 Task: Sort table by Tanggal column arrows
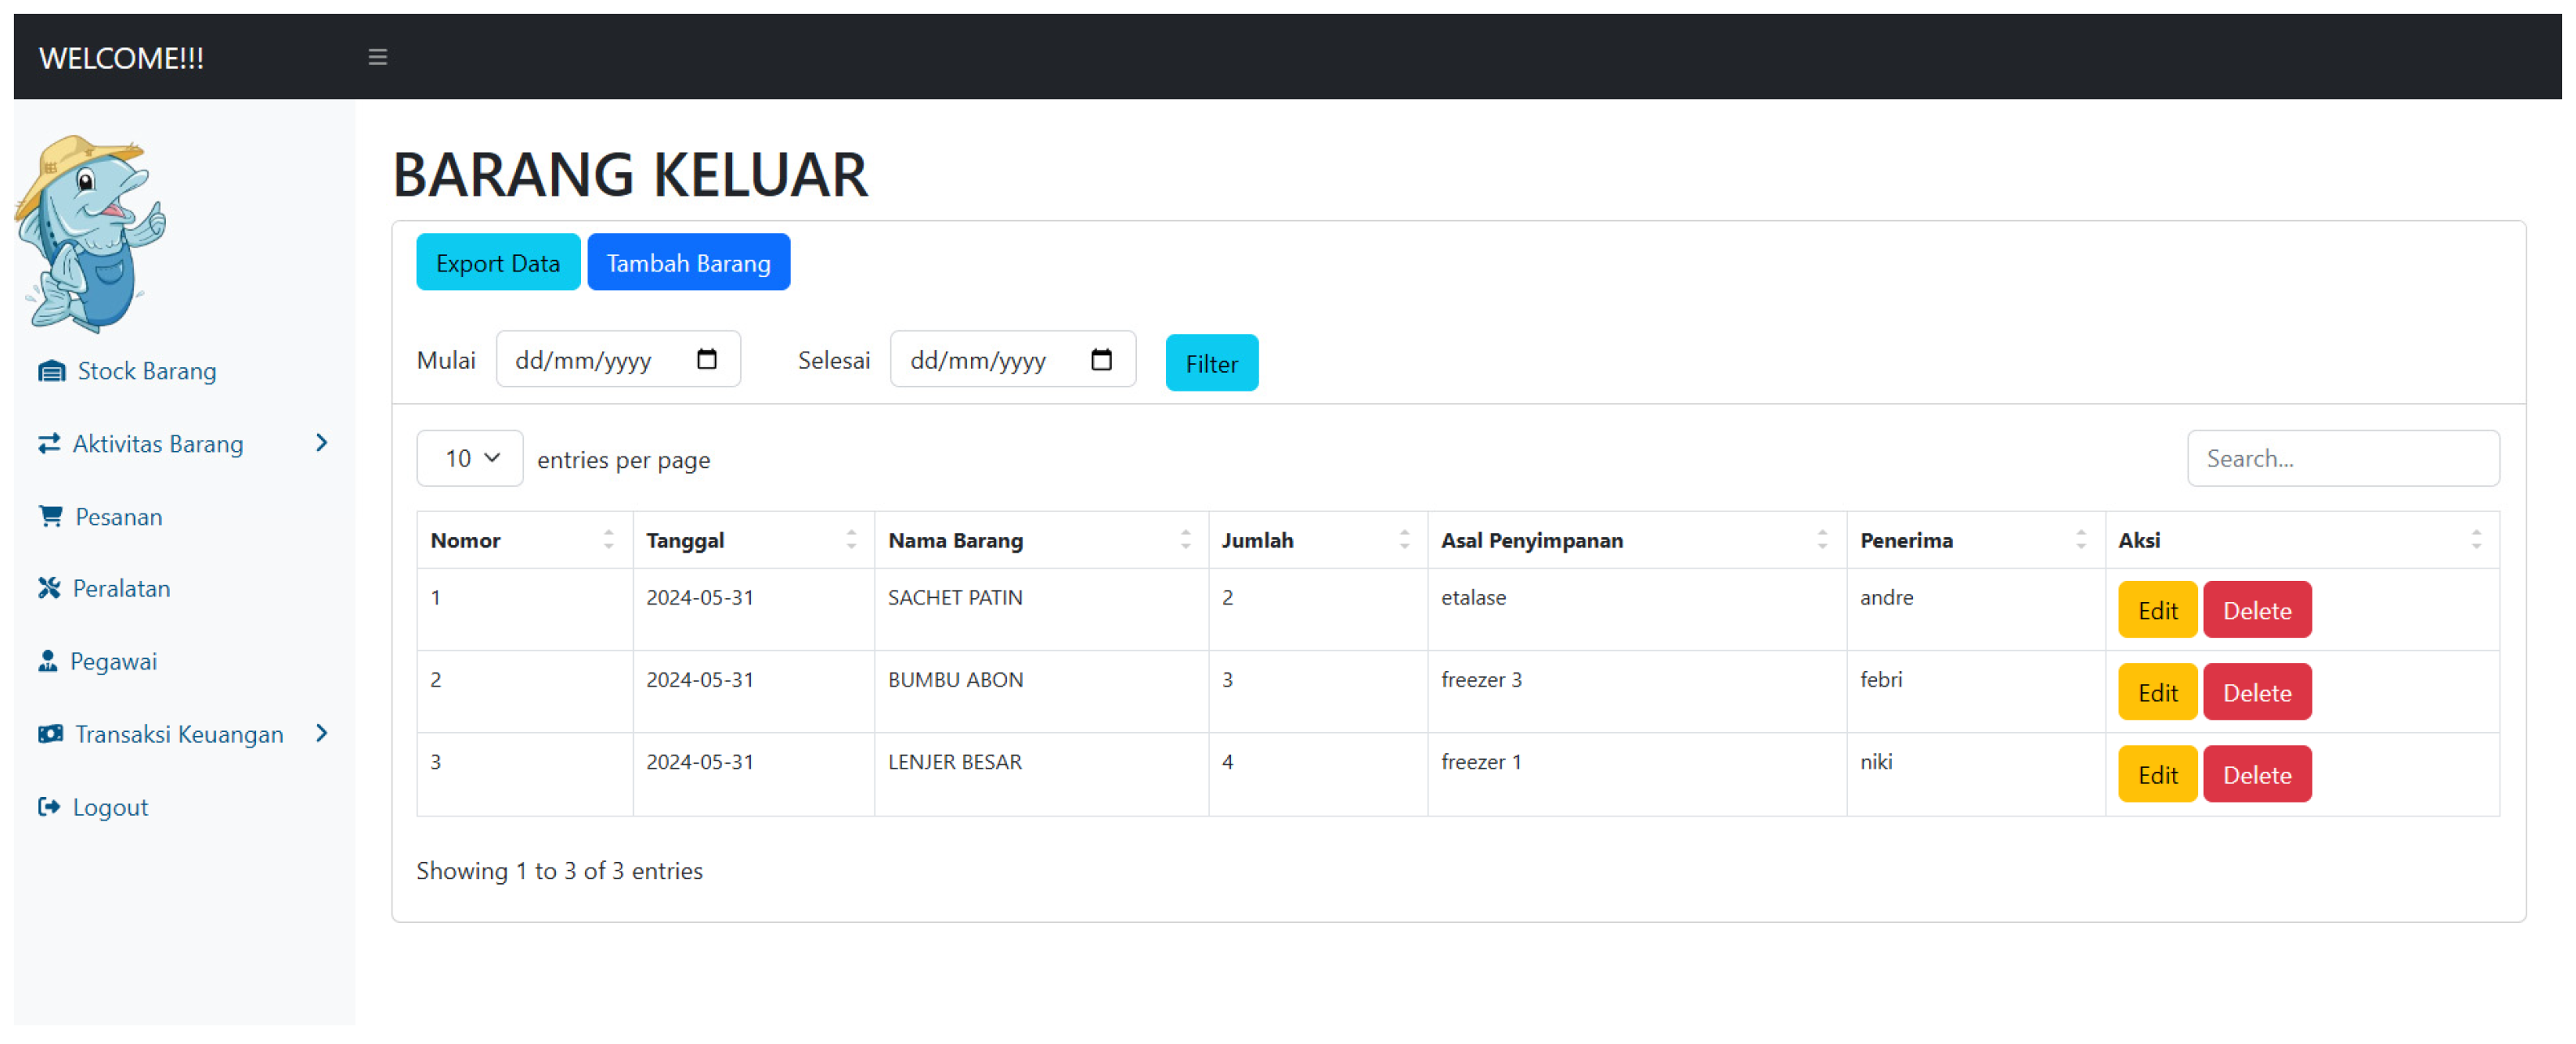coord(851,540)
